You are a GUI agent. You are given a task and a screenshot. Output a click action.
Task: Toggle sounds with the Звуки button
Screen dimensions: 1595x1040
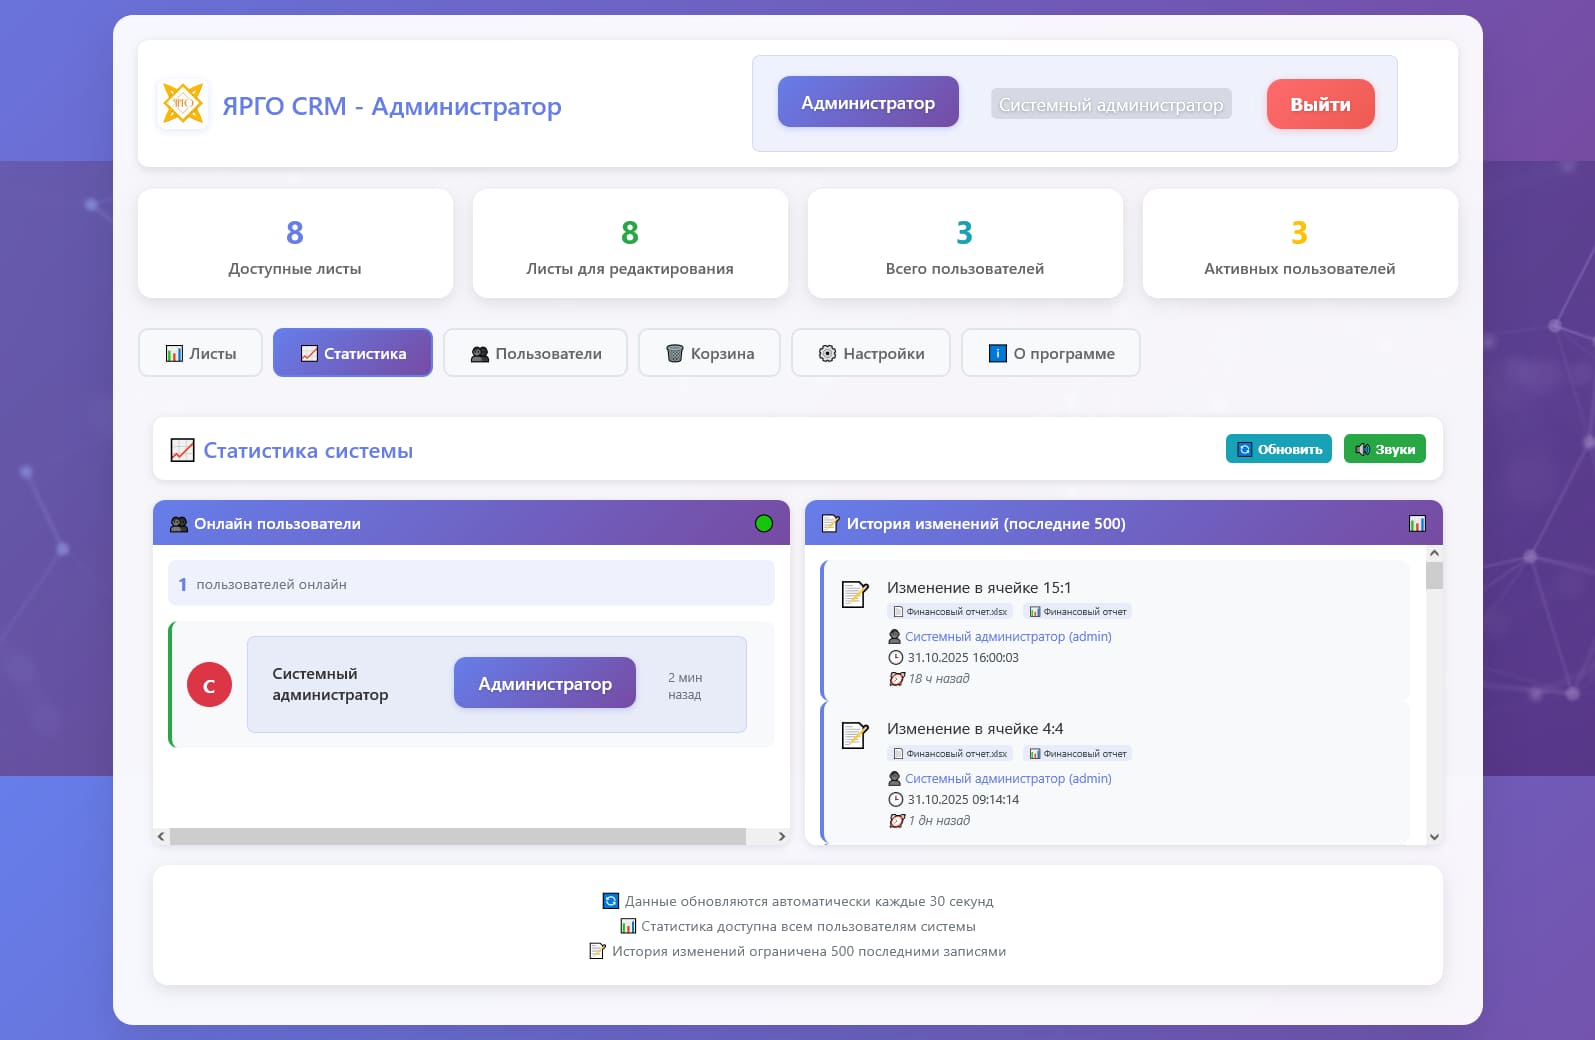pos(1384,449)
